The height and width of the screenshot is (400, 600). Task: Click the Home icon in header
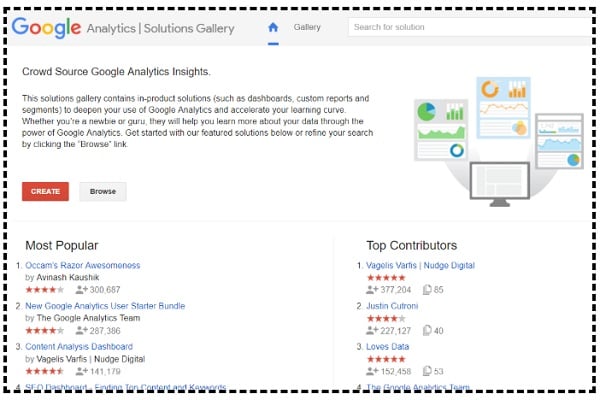coord(273,27)
